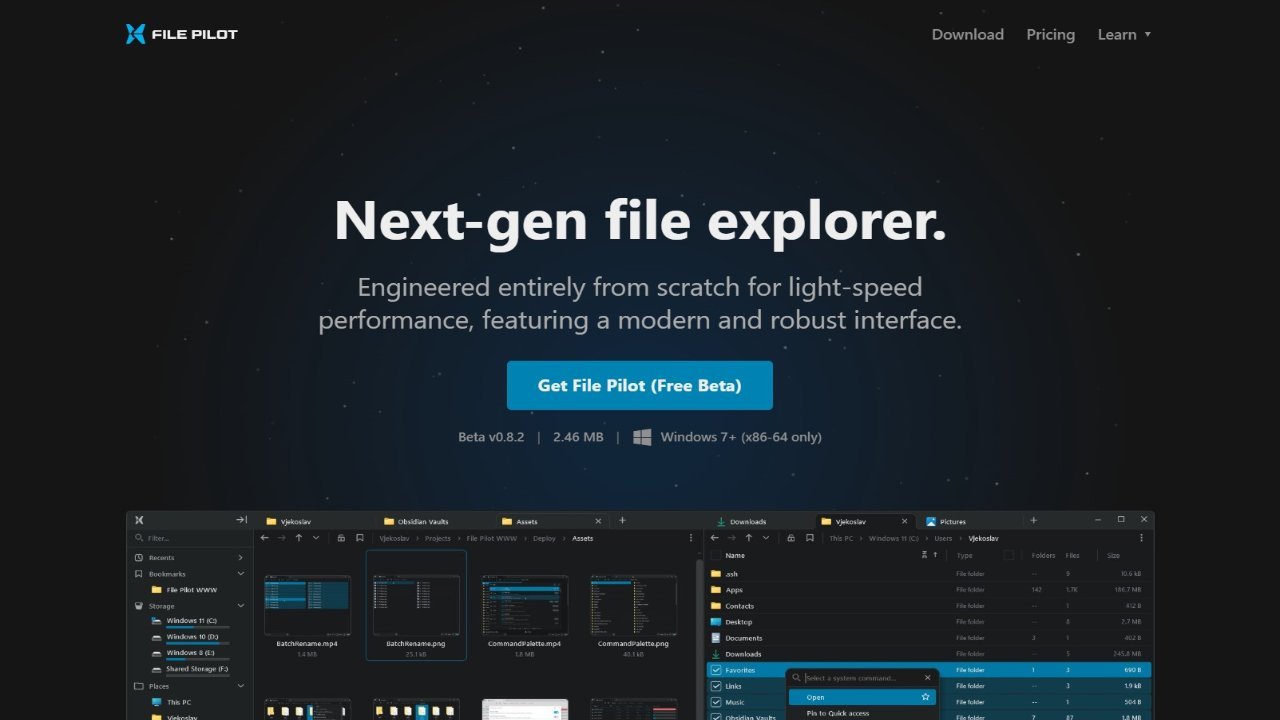This screenshot has height=720, width=1280.
Task: Click Users in the breadcrumb path
Action: [x=944, y=538]
